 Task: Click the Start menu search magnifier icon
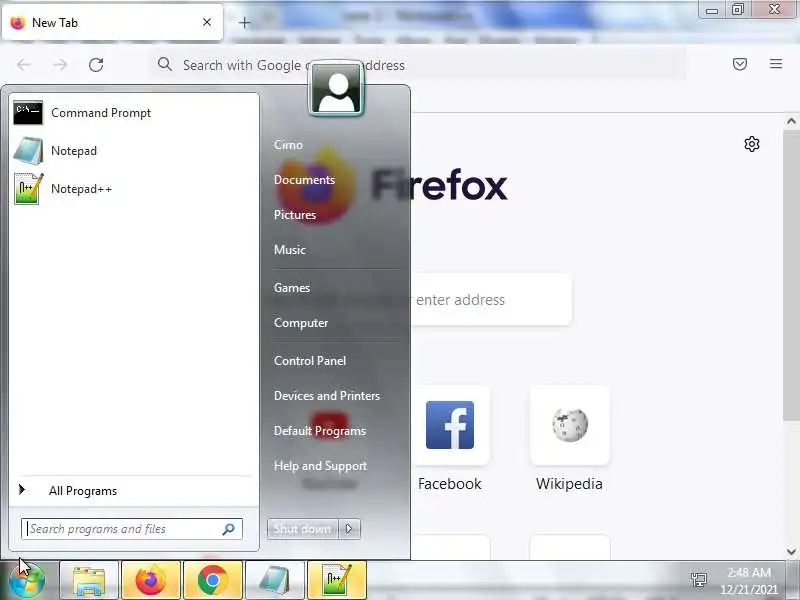(x=229, y=529)
